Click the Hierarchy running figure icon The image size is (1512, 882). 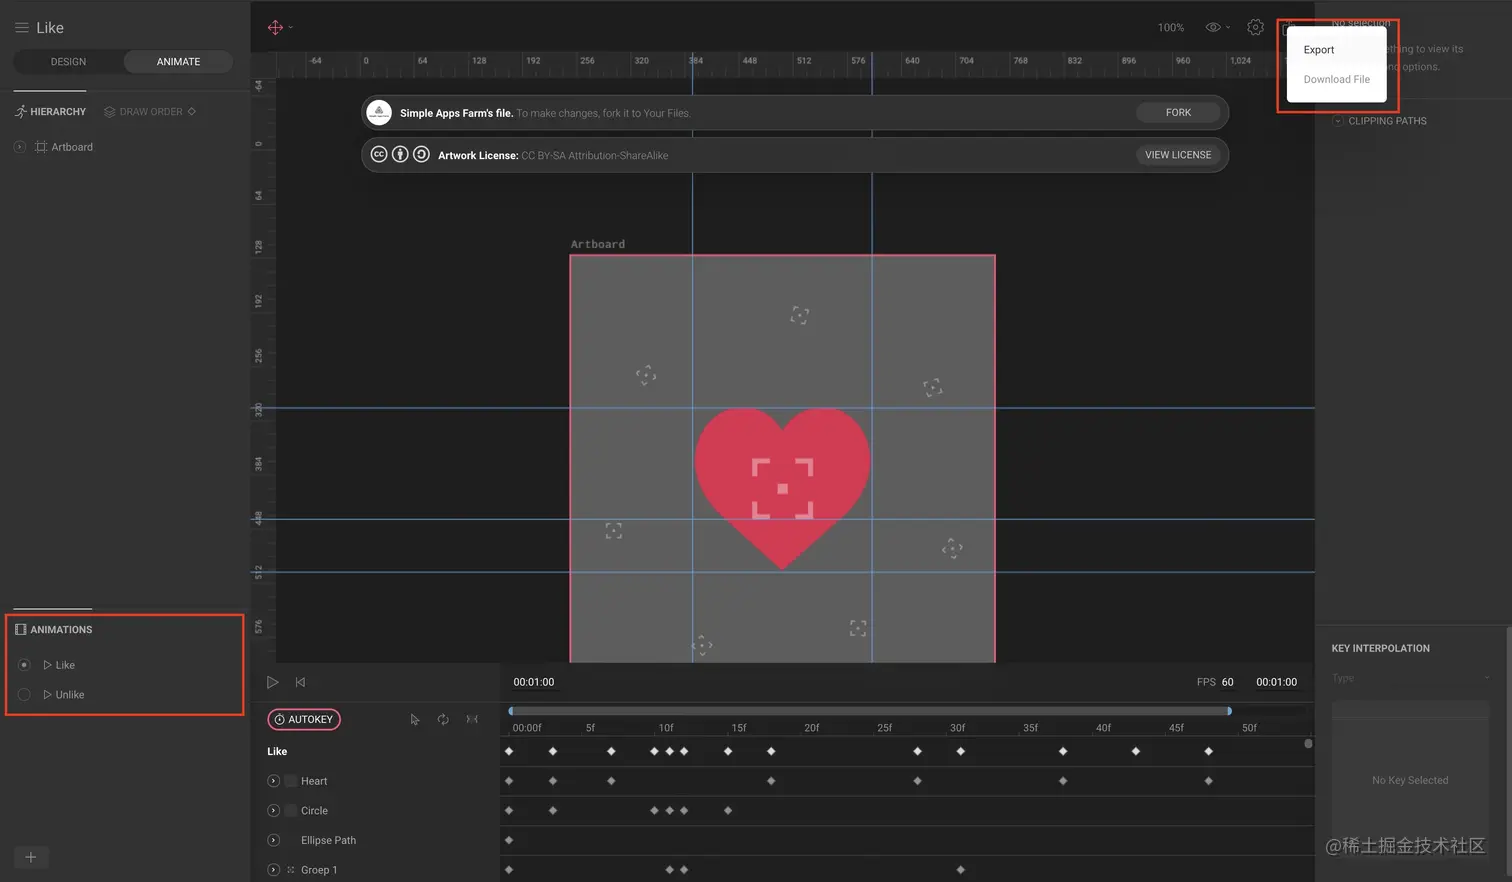[x=20, y=112]
